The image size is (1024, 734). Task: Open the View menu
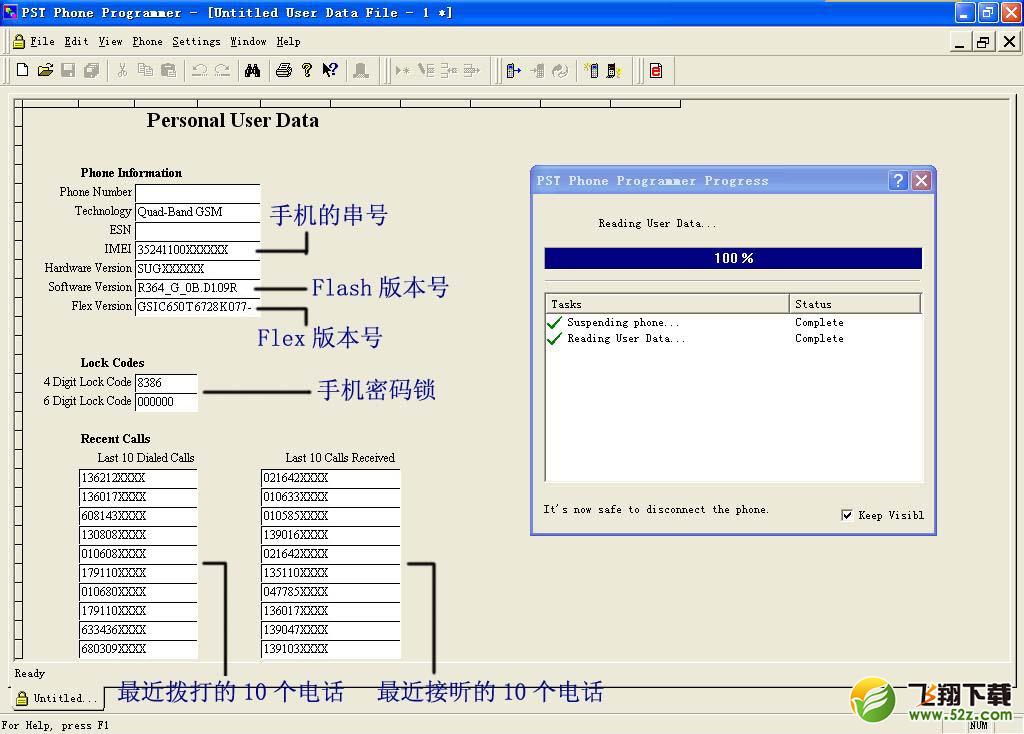click(110, 41)
